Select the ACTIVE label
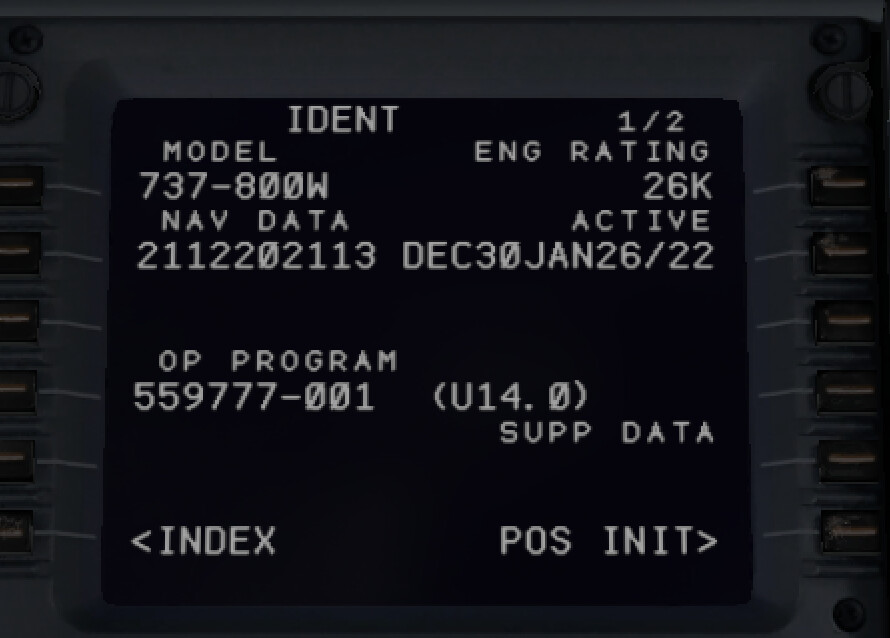 point(641,221)
